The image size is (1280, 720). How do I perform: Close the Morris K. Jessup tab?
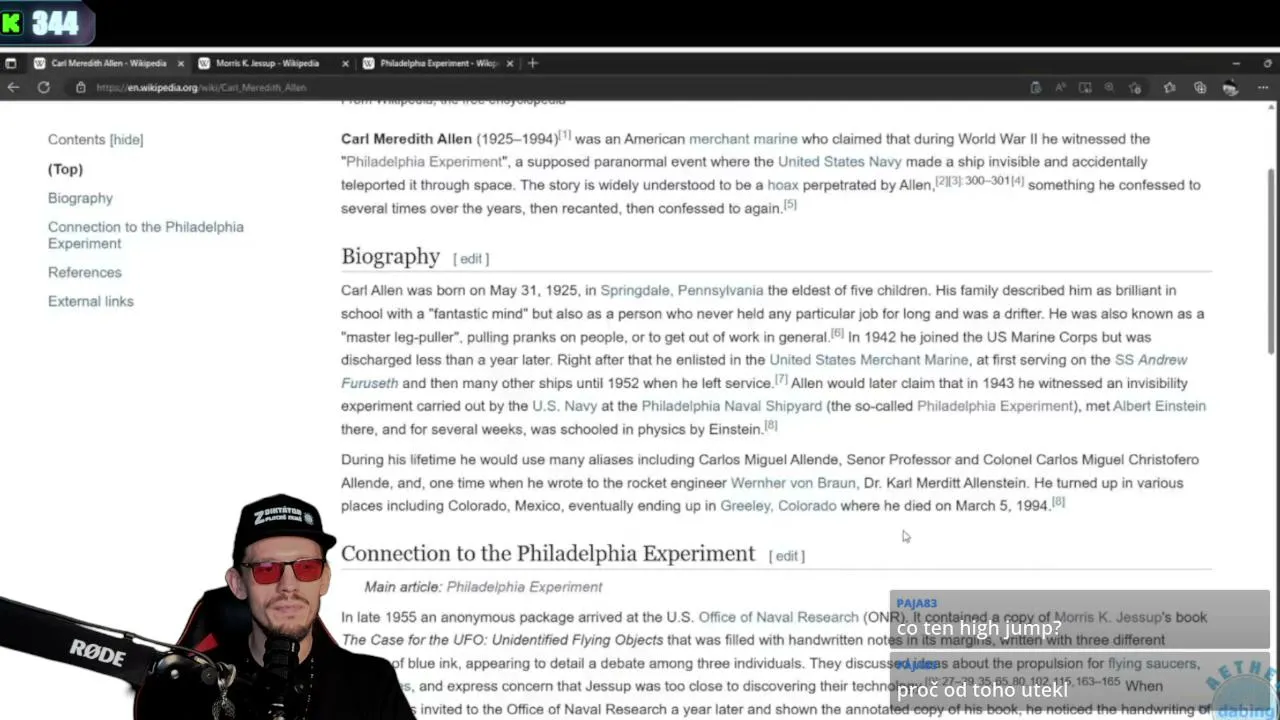pos(345,63)
